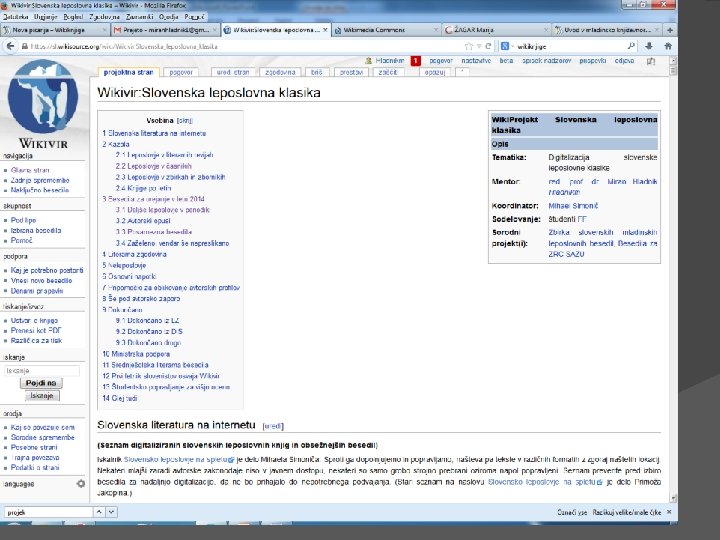Open the Pomoč sidebar link
Image resolution: width=720 pixels, height=540 pixels.
21,240
